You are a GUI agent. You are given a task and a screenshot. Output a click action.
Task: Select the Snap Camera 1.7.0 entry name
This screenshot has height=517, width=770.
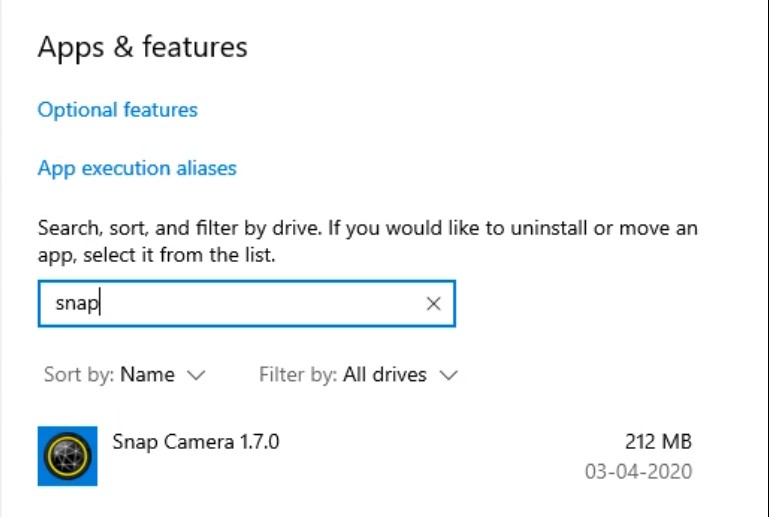point(196,441)
